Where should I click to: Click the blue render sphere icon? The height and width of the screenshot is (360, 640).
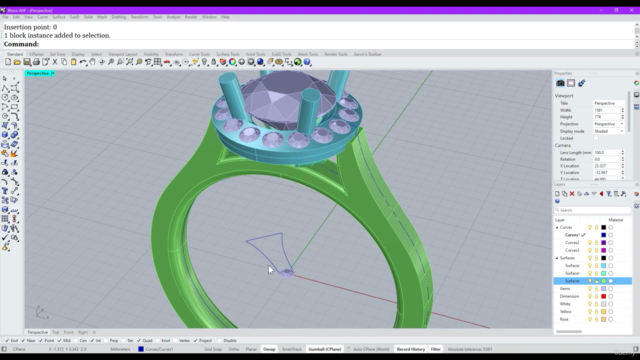(260, 62)
